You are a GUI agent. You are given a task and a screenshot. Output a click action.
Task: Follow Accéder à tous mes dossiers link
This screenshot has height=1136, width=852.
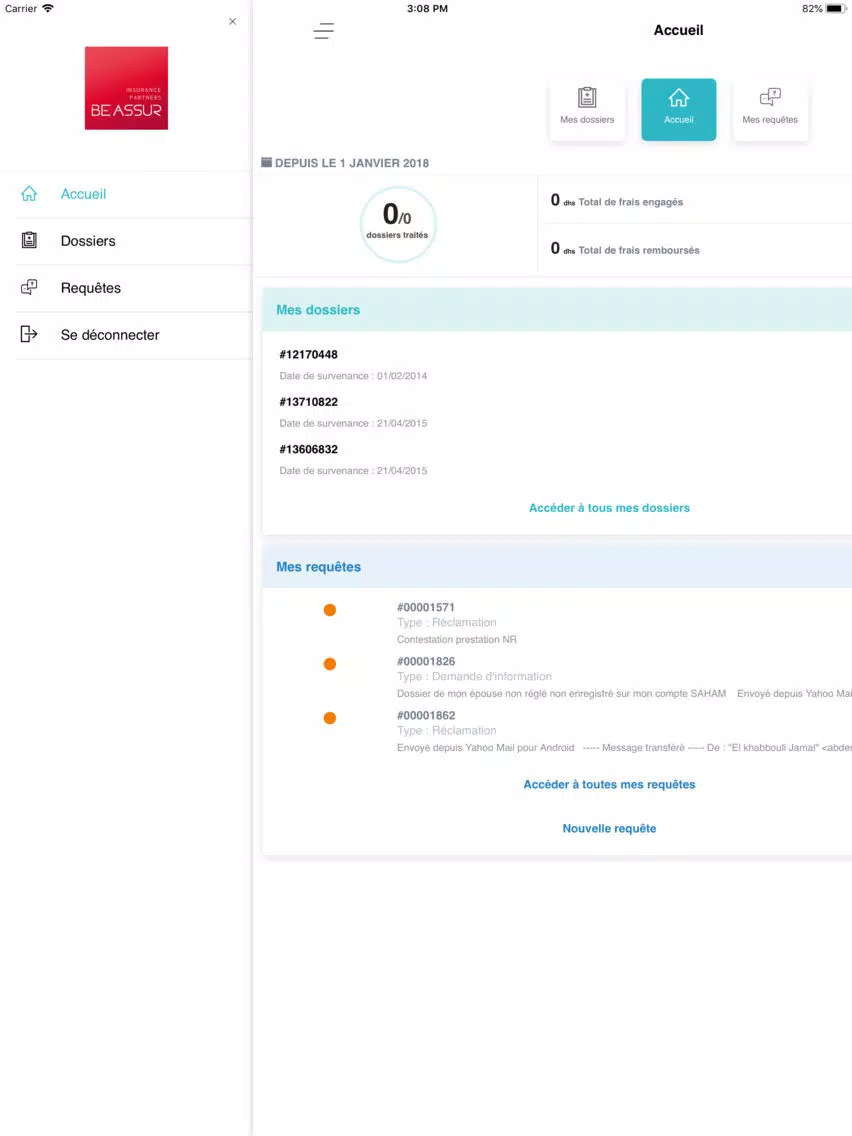609,508
